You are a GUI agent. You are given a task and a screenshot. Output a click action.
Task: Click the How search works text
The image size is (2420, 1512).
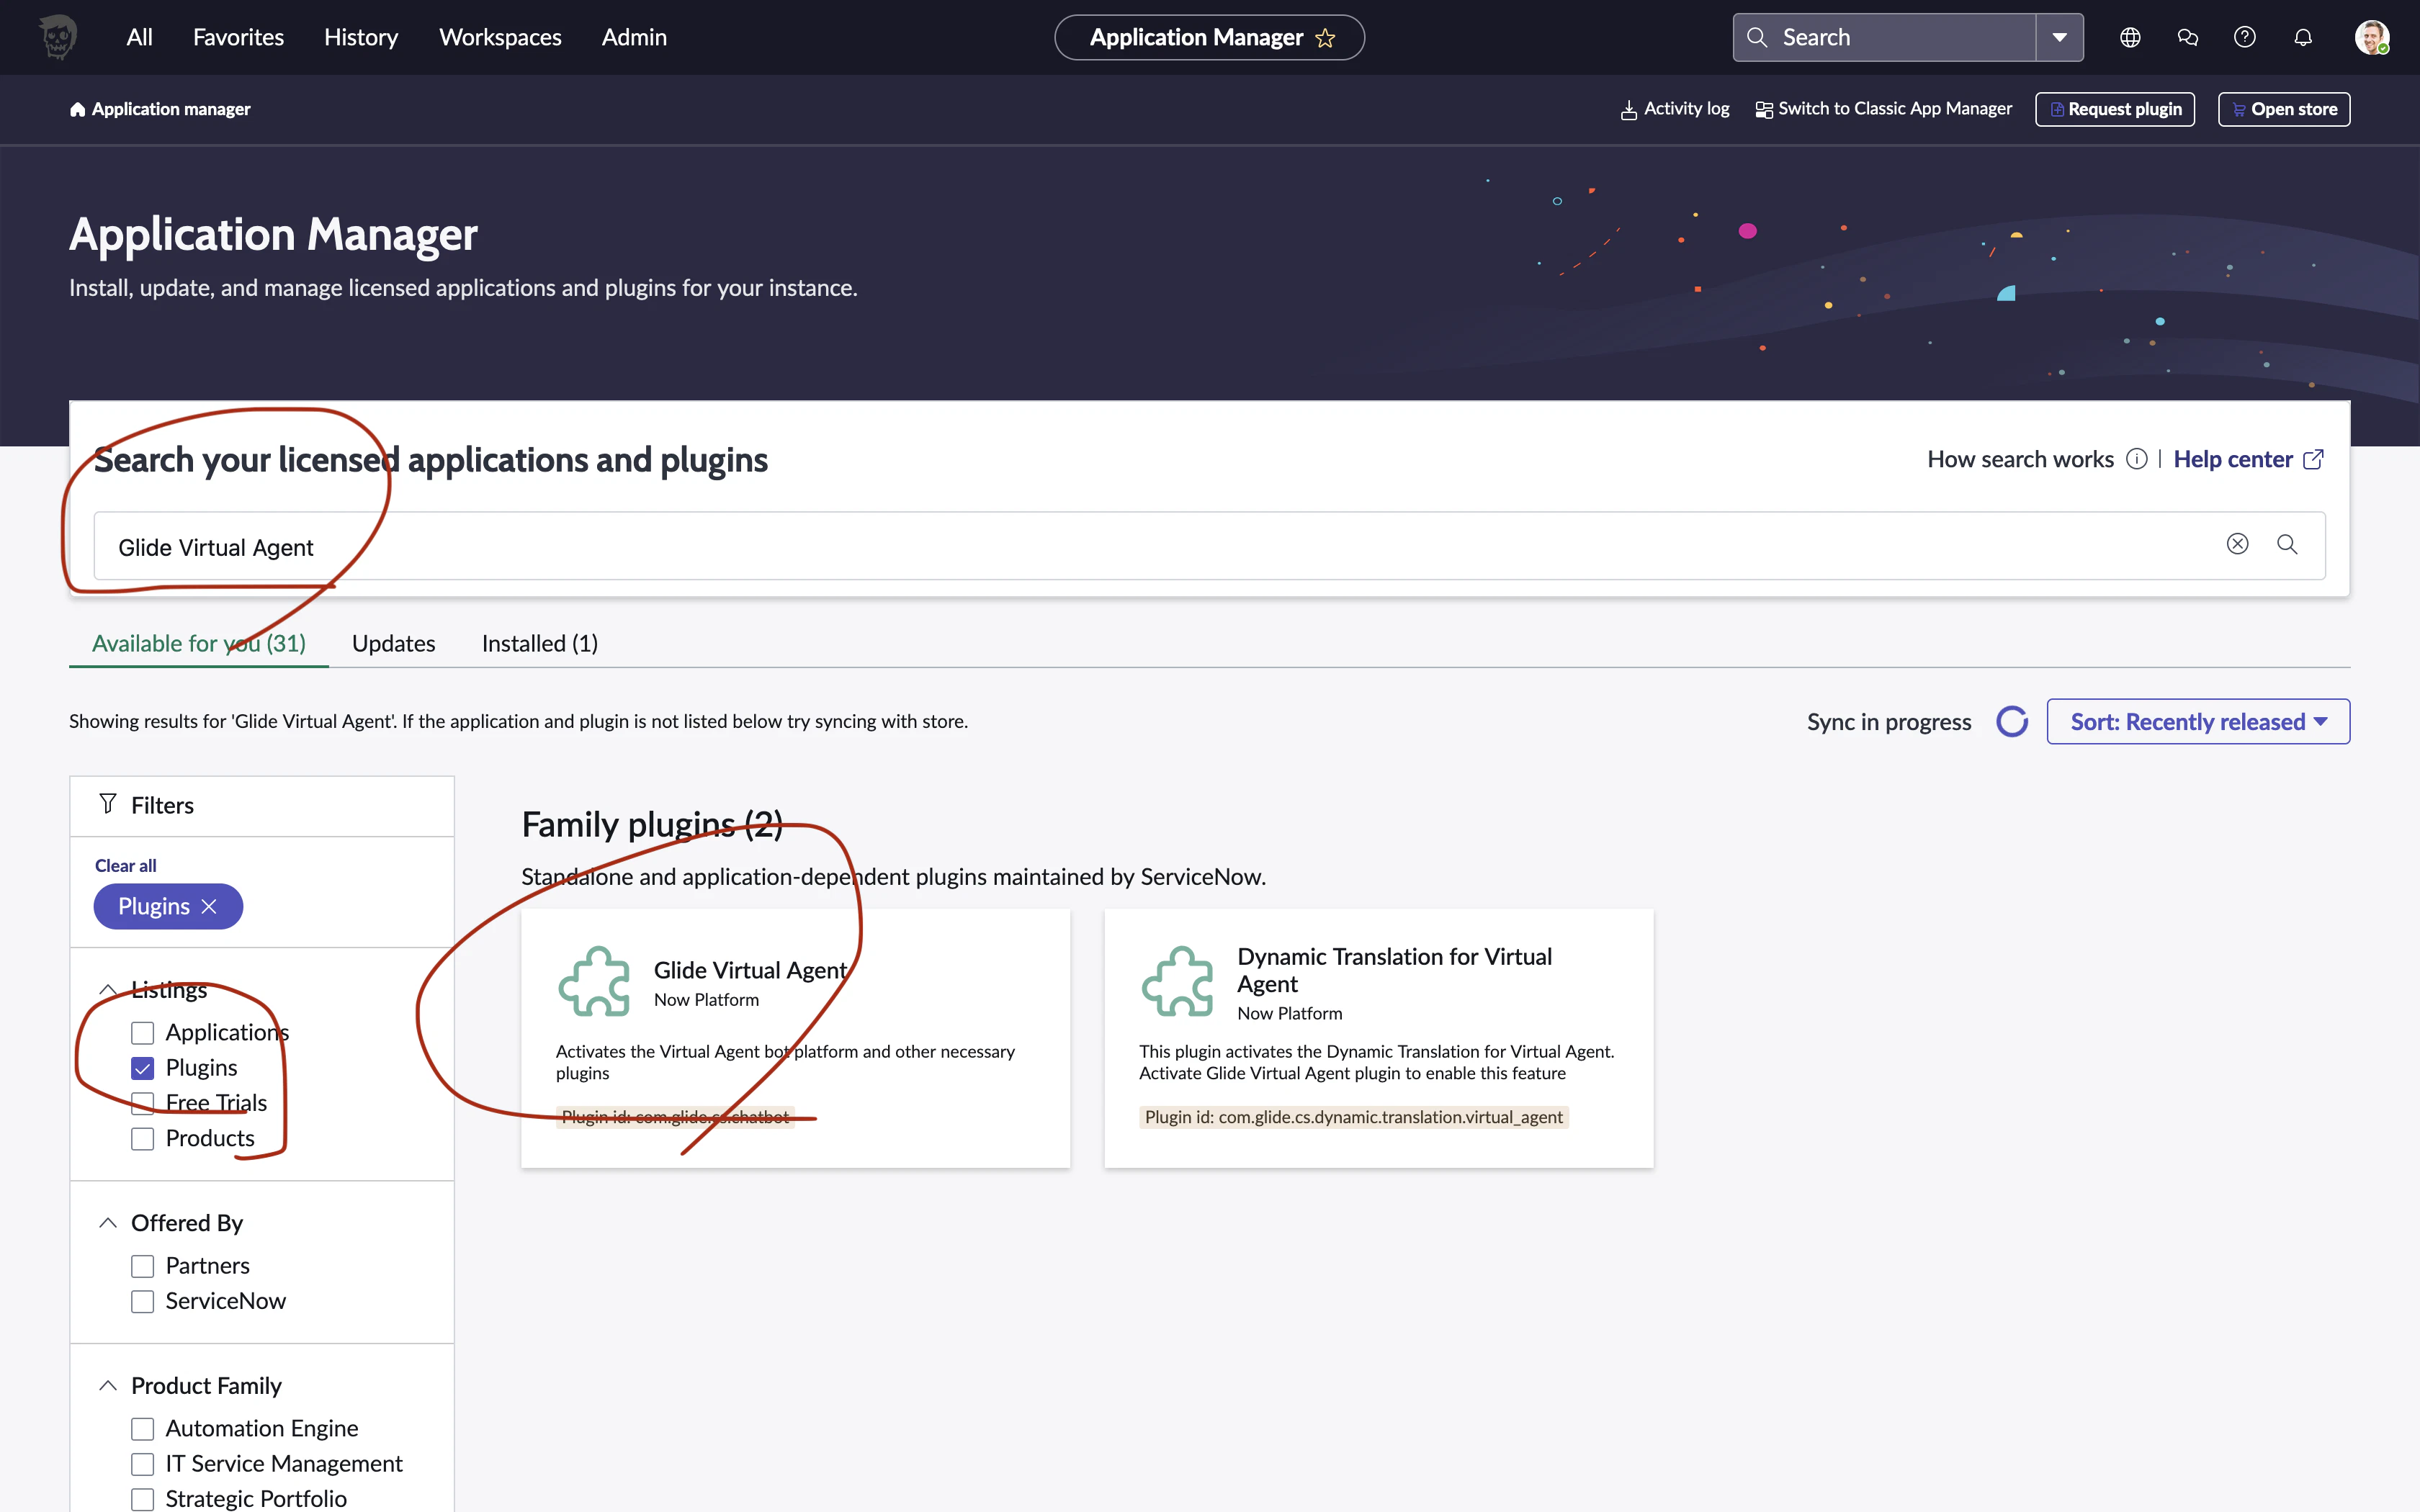pos(2020,459)
